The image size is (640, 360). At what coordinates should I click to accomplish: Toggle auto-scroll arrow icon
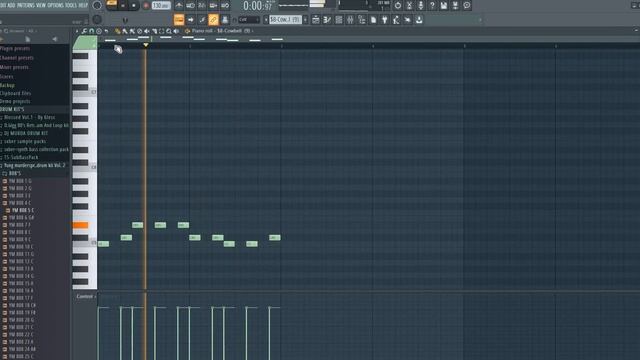click(191, 20)
